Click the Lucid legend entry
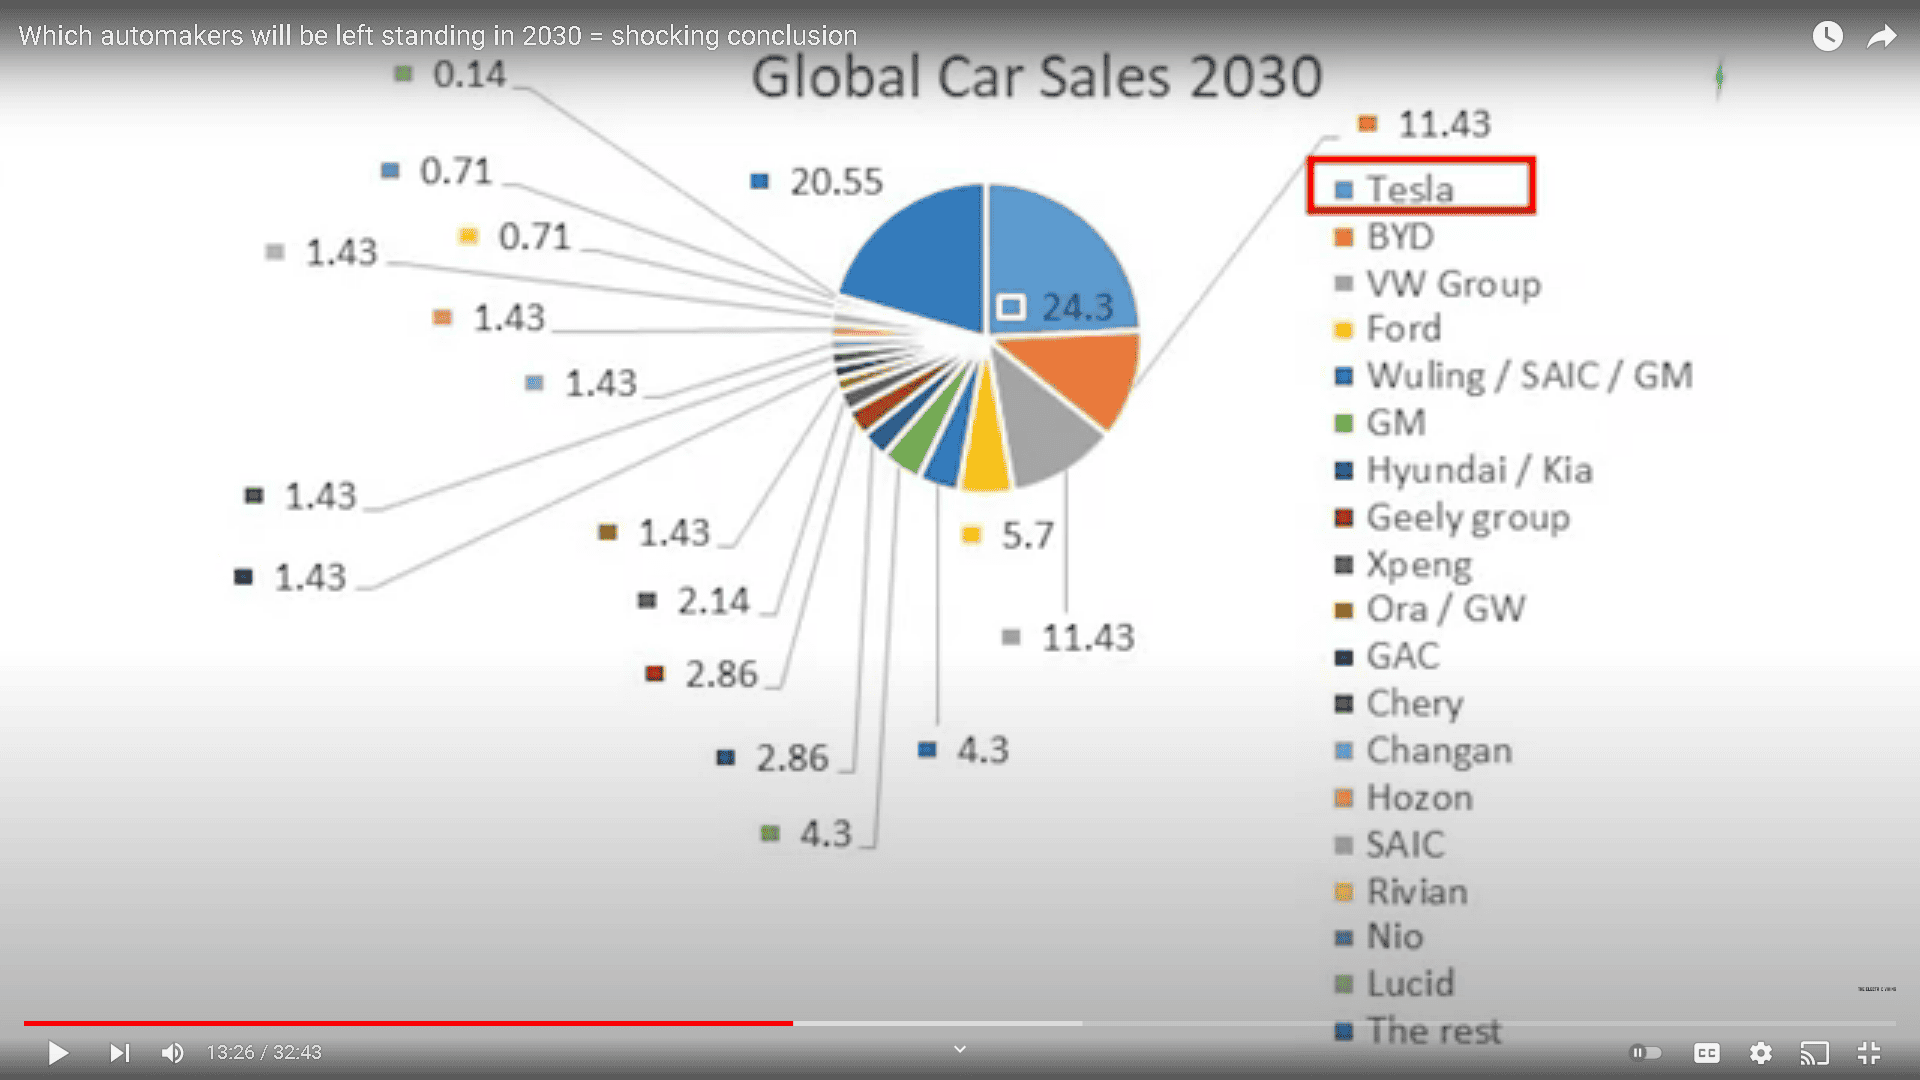Image resolution: width=1920 pixels, height=1080 pixels. pos(1394,984)
